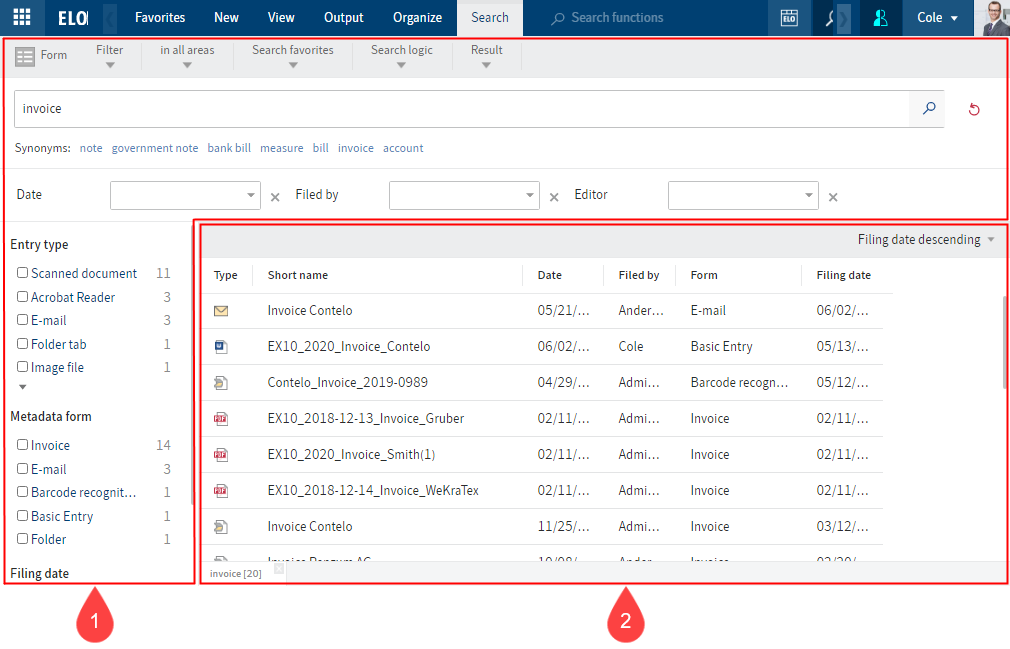Screen dimensions: 1010x649
Task: Click the 'bill' synonym link
Action: tap(320, 148)
